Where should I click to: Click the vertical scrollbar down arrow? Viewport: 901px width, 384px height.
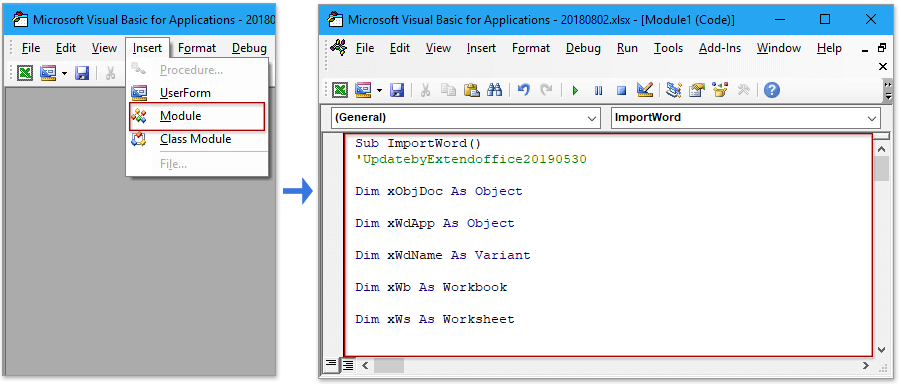coord(881,349)
